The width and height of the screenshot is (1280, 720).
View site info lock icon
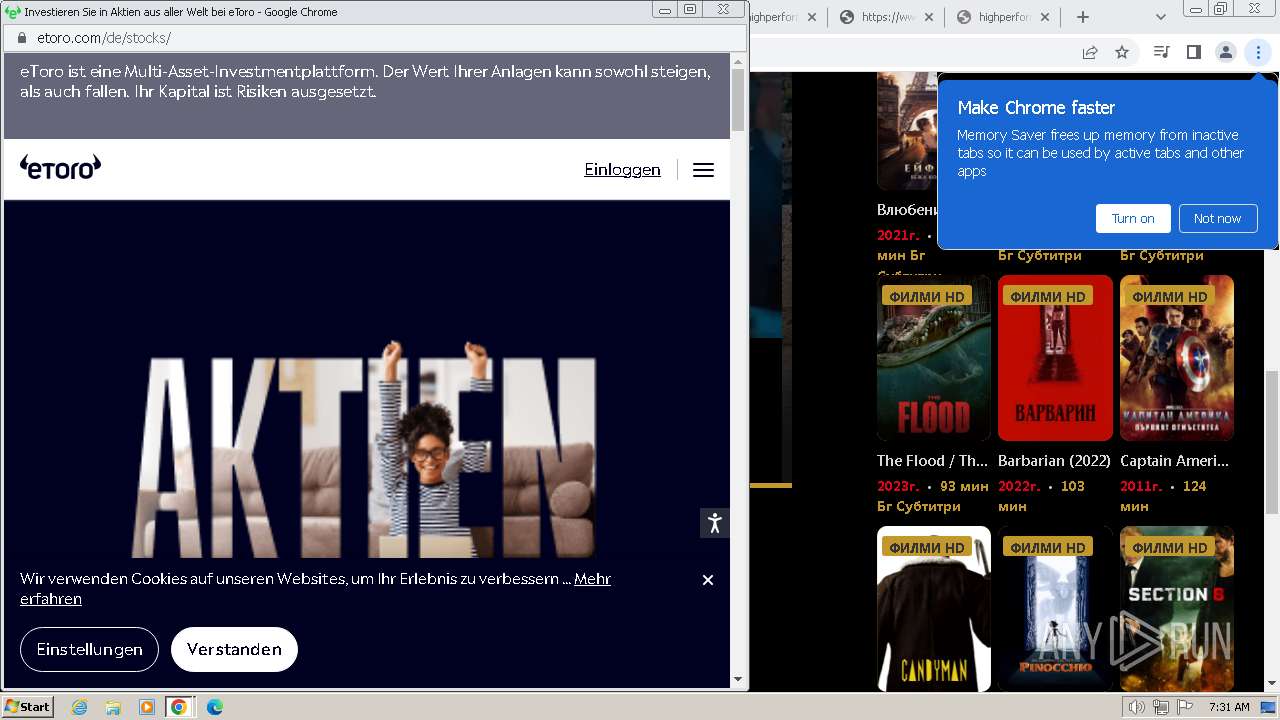coord(22,38)
